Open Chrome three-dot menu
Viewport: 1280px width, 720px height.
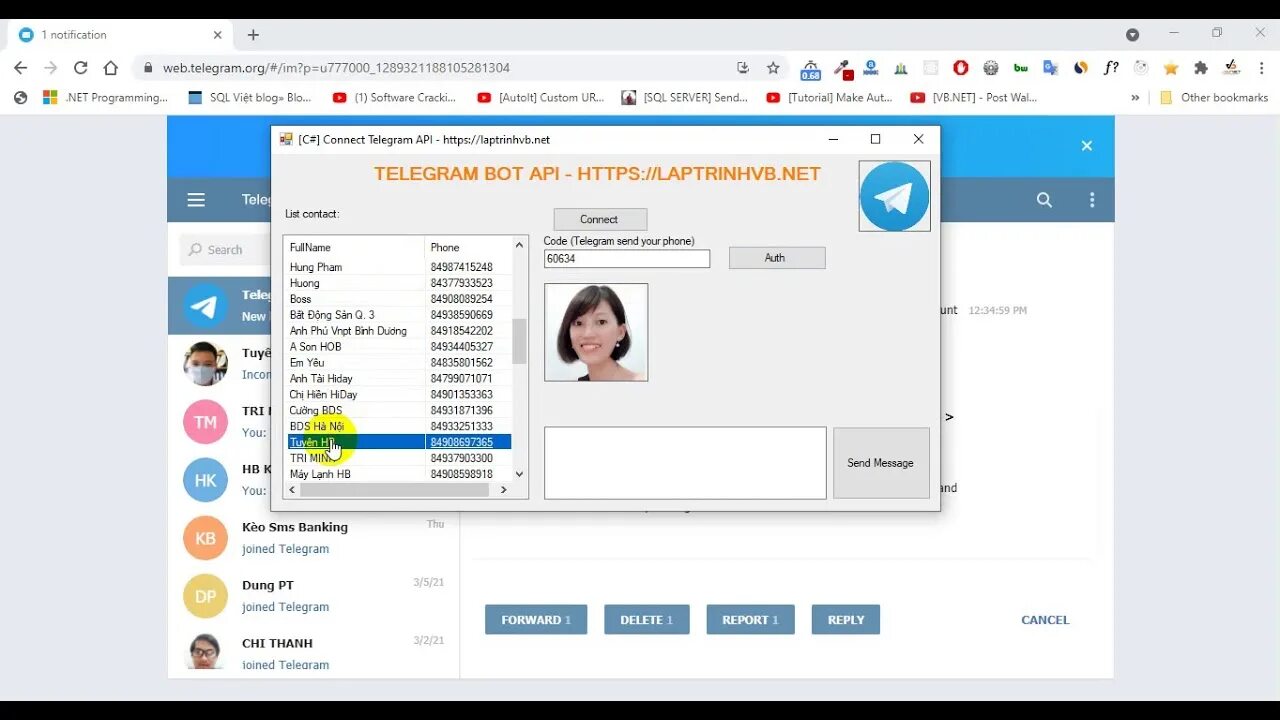click(1261, 68)
